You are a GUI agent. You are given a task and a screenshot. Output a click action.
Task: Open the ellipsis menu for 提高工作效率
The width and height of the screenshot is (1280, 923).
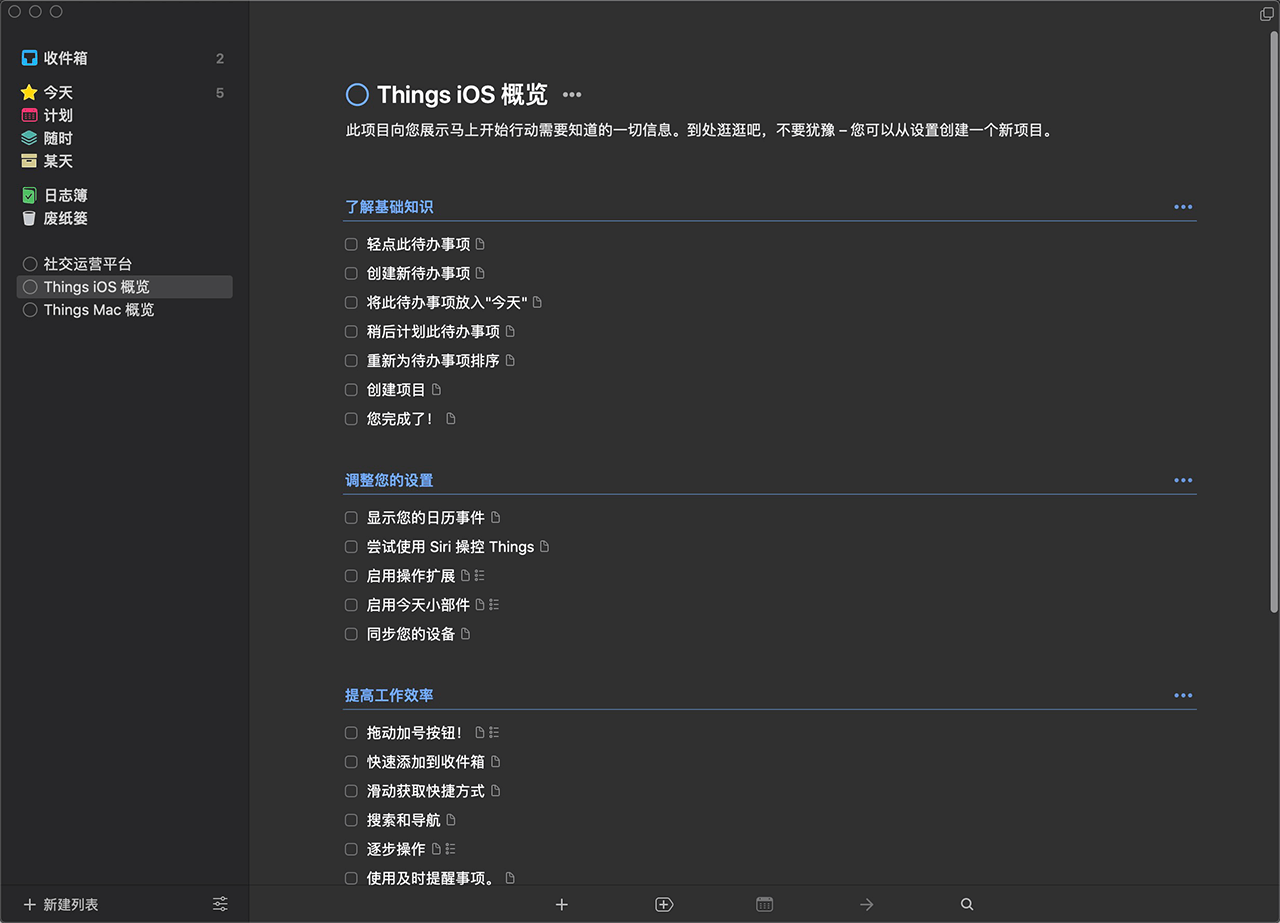(1183, 695)
